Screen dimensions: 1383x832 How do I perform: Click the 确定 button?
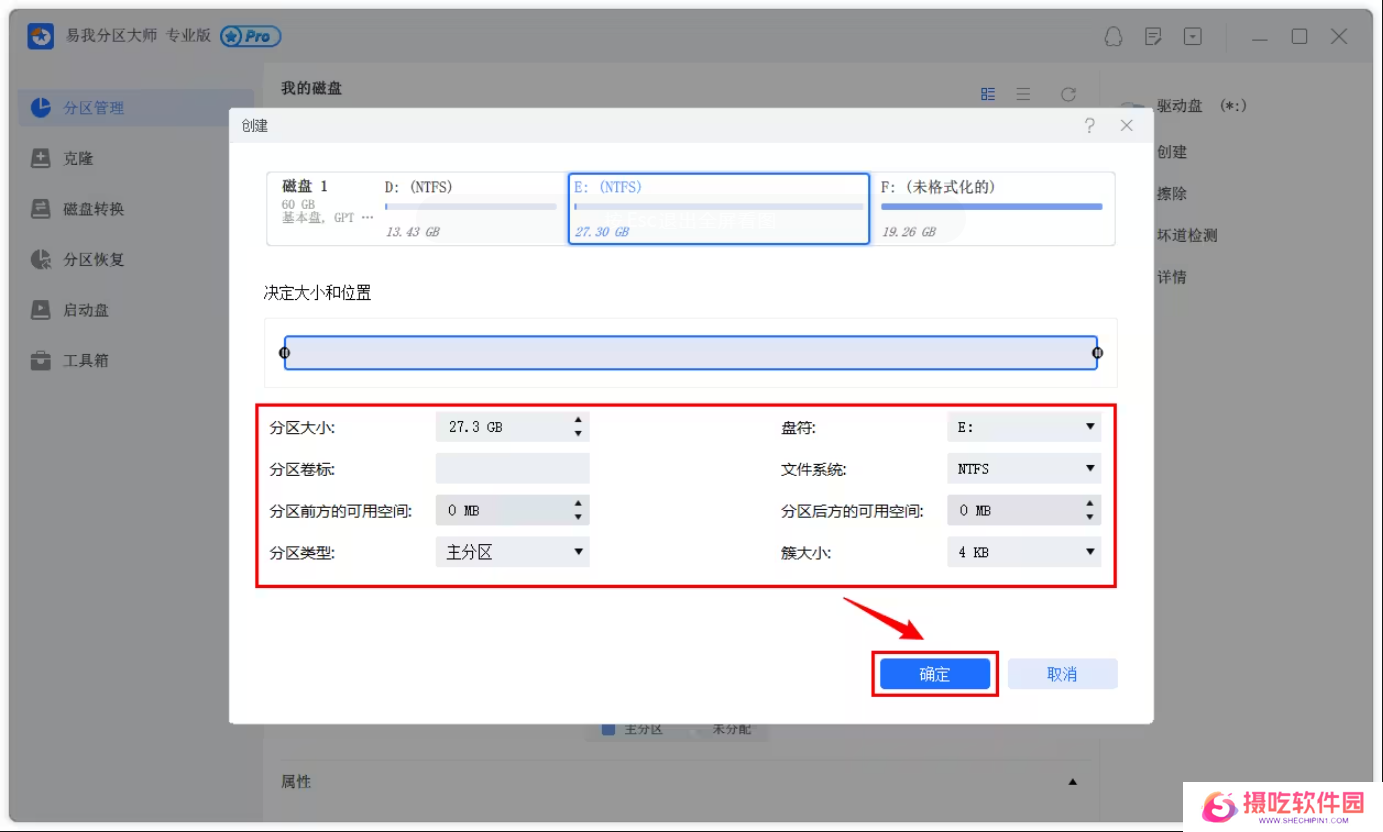[934, 674]
